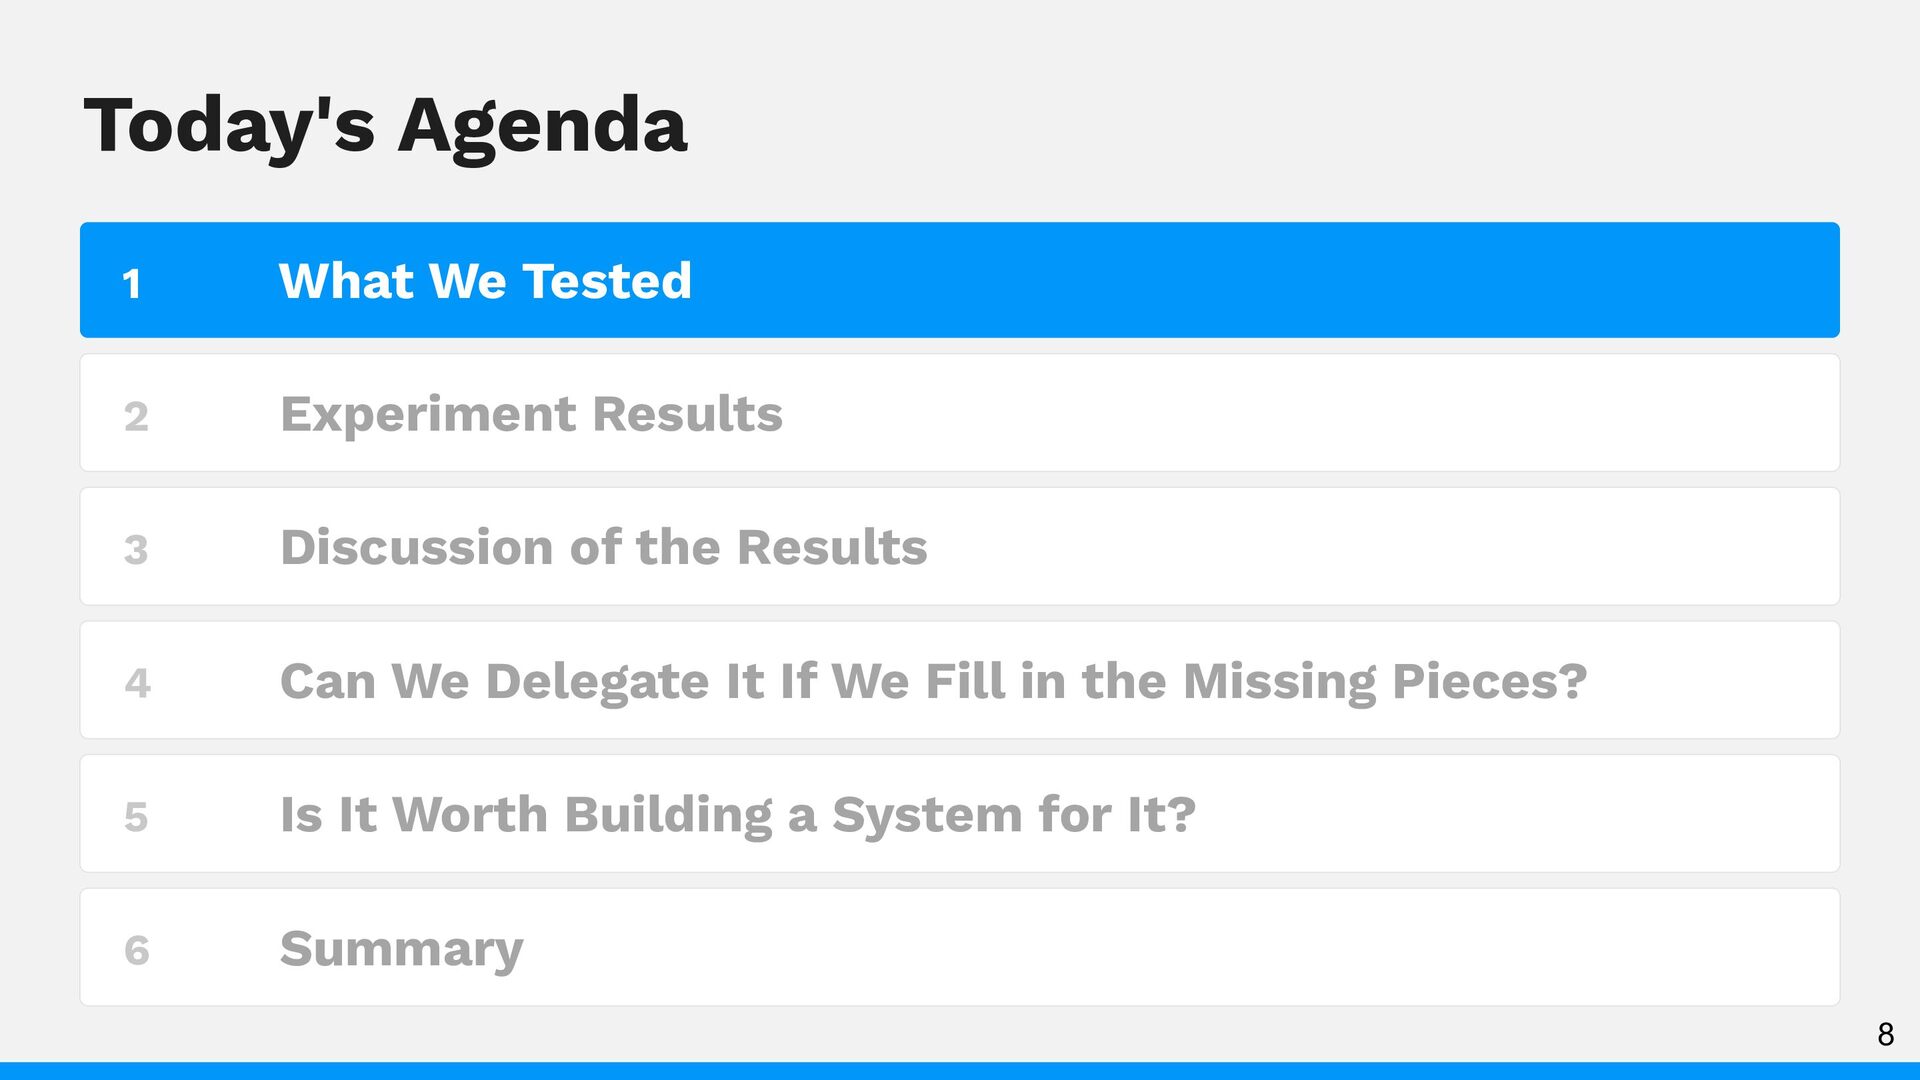Click the 'Today's Agenda' title
This screenshot has width=1920, height=1080.
(386, 127)
